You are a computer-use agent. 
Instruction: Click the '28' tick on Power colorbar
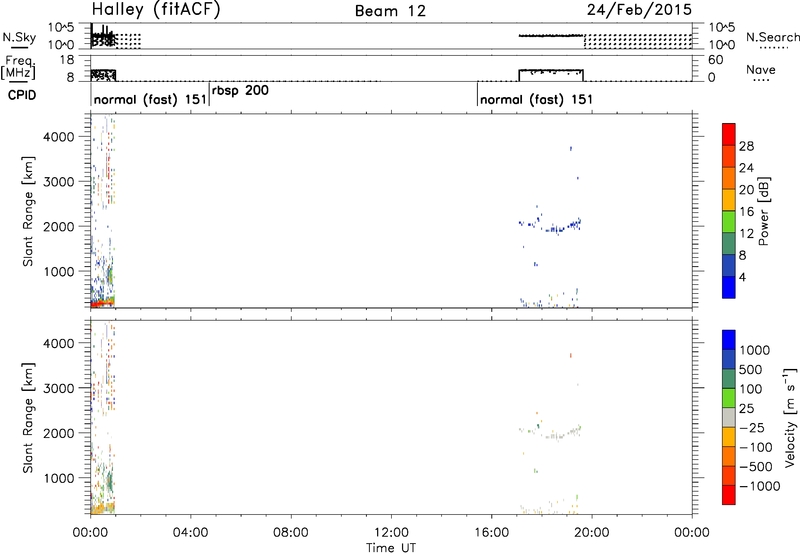(746, 146)
